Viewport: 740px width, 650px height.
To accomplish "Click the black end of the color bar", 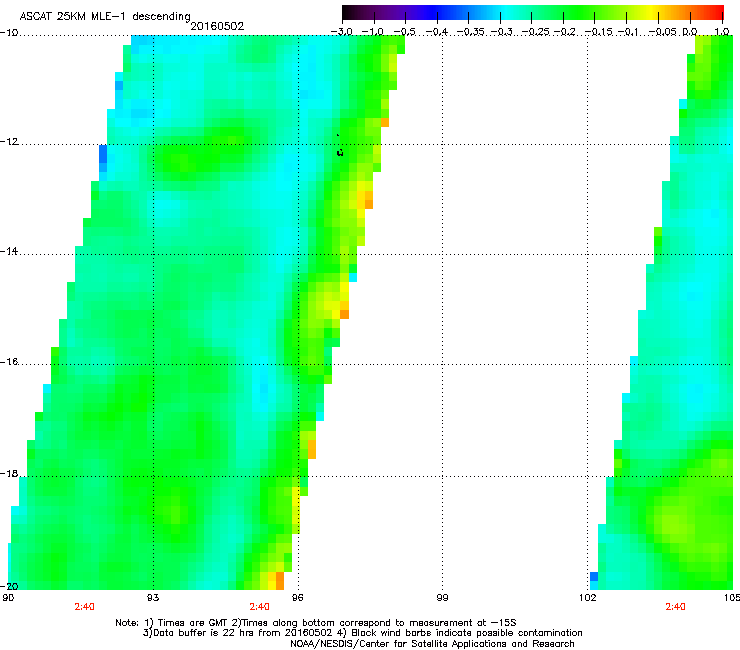I will coord(349,12).
